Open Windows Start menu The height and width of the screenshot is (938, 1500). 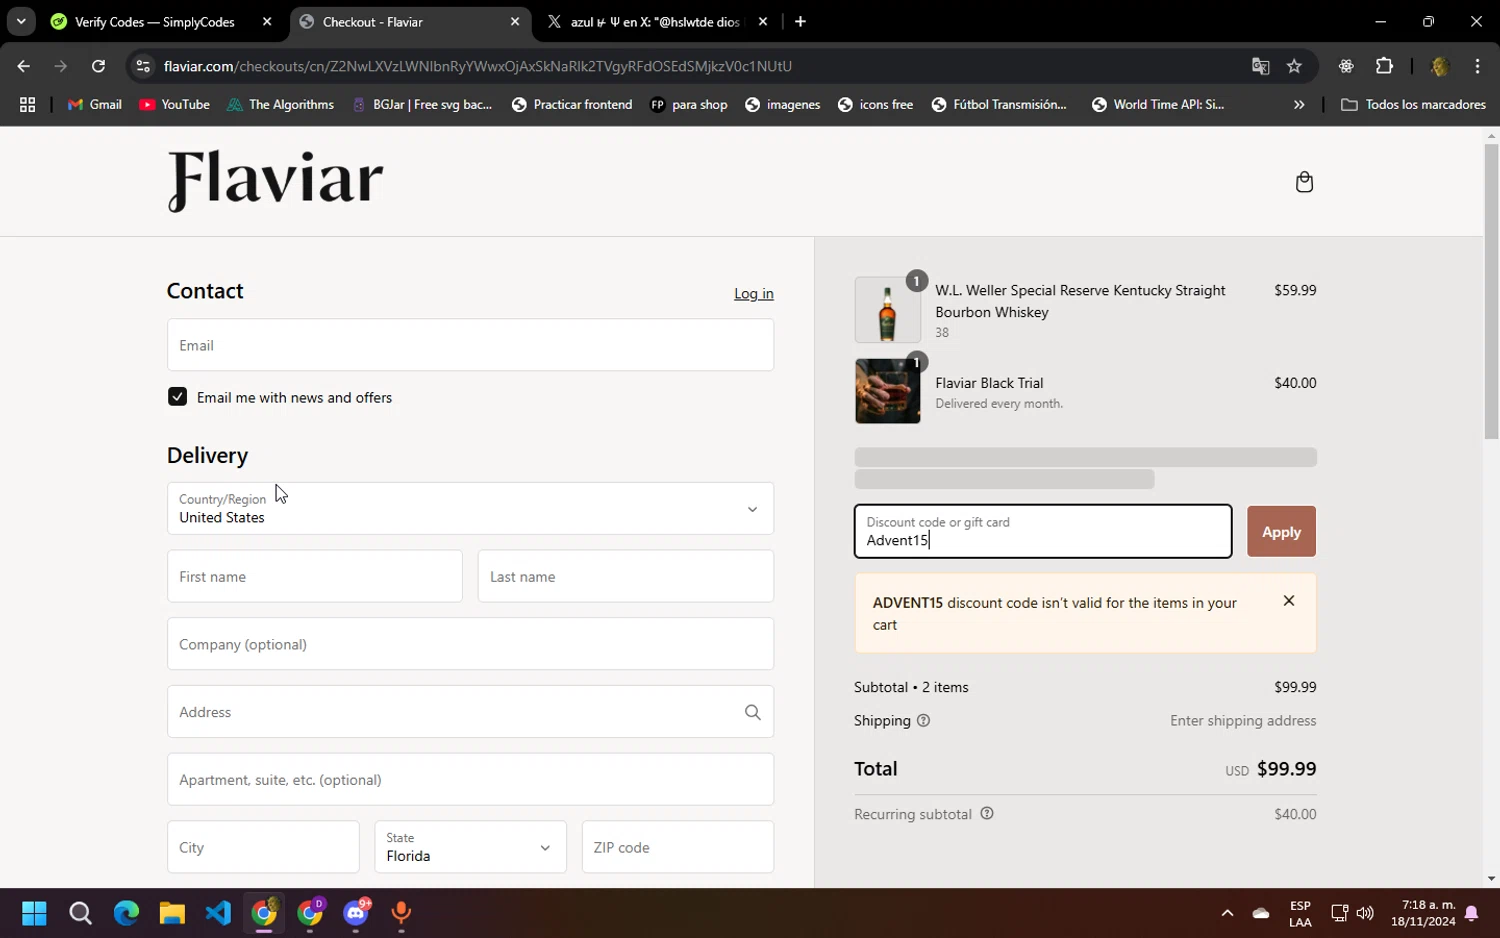pos(34,913)
